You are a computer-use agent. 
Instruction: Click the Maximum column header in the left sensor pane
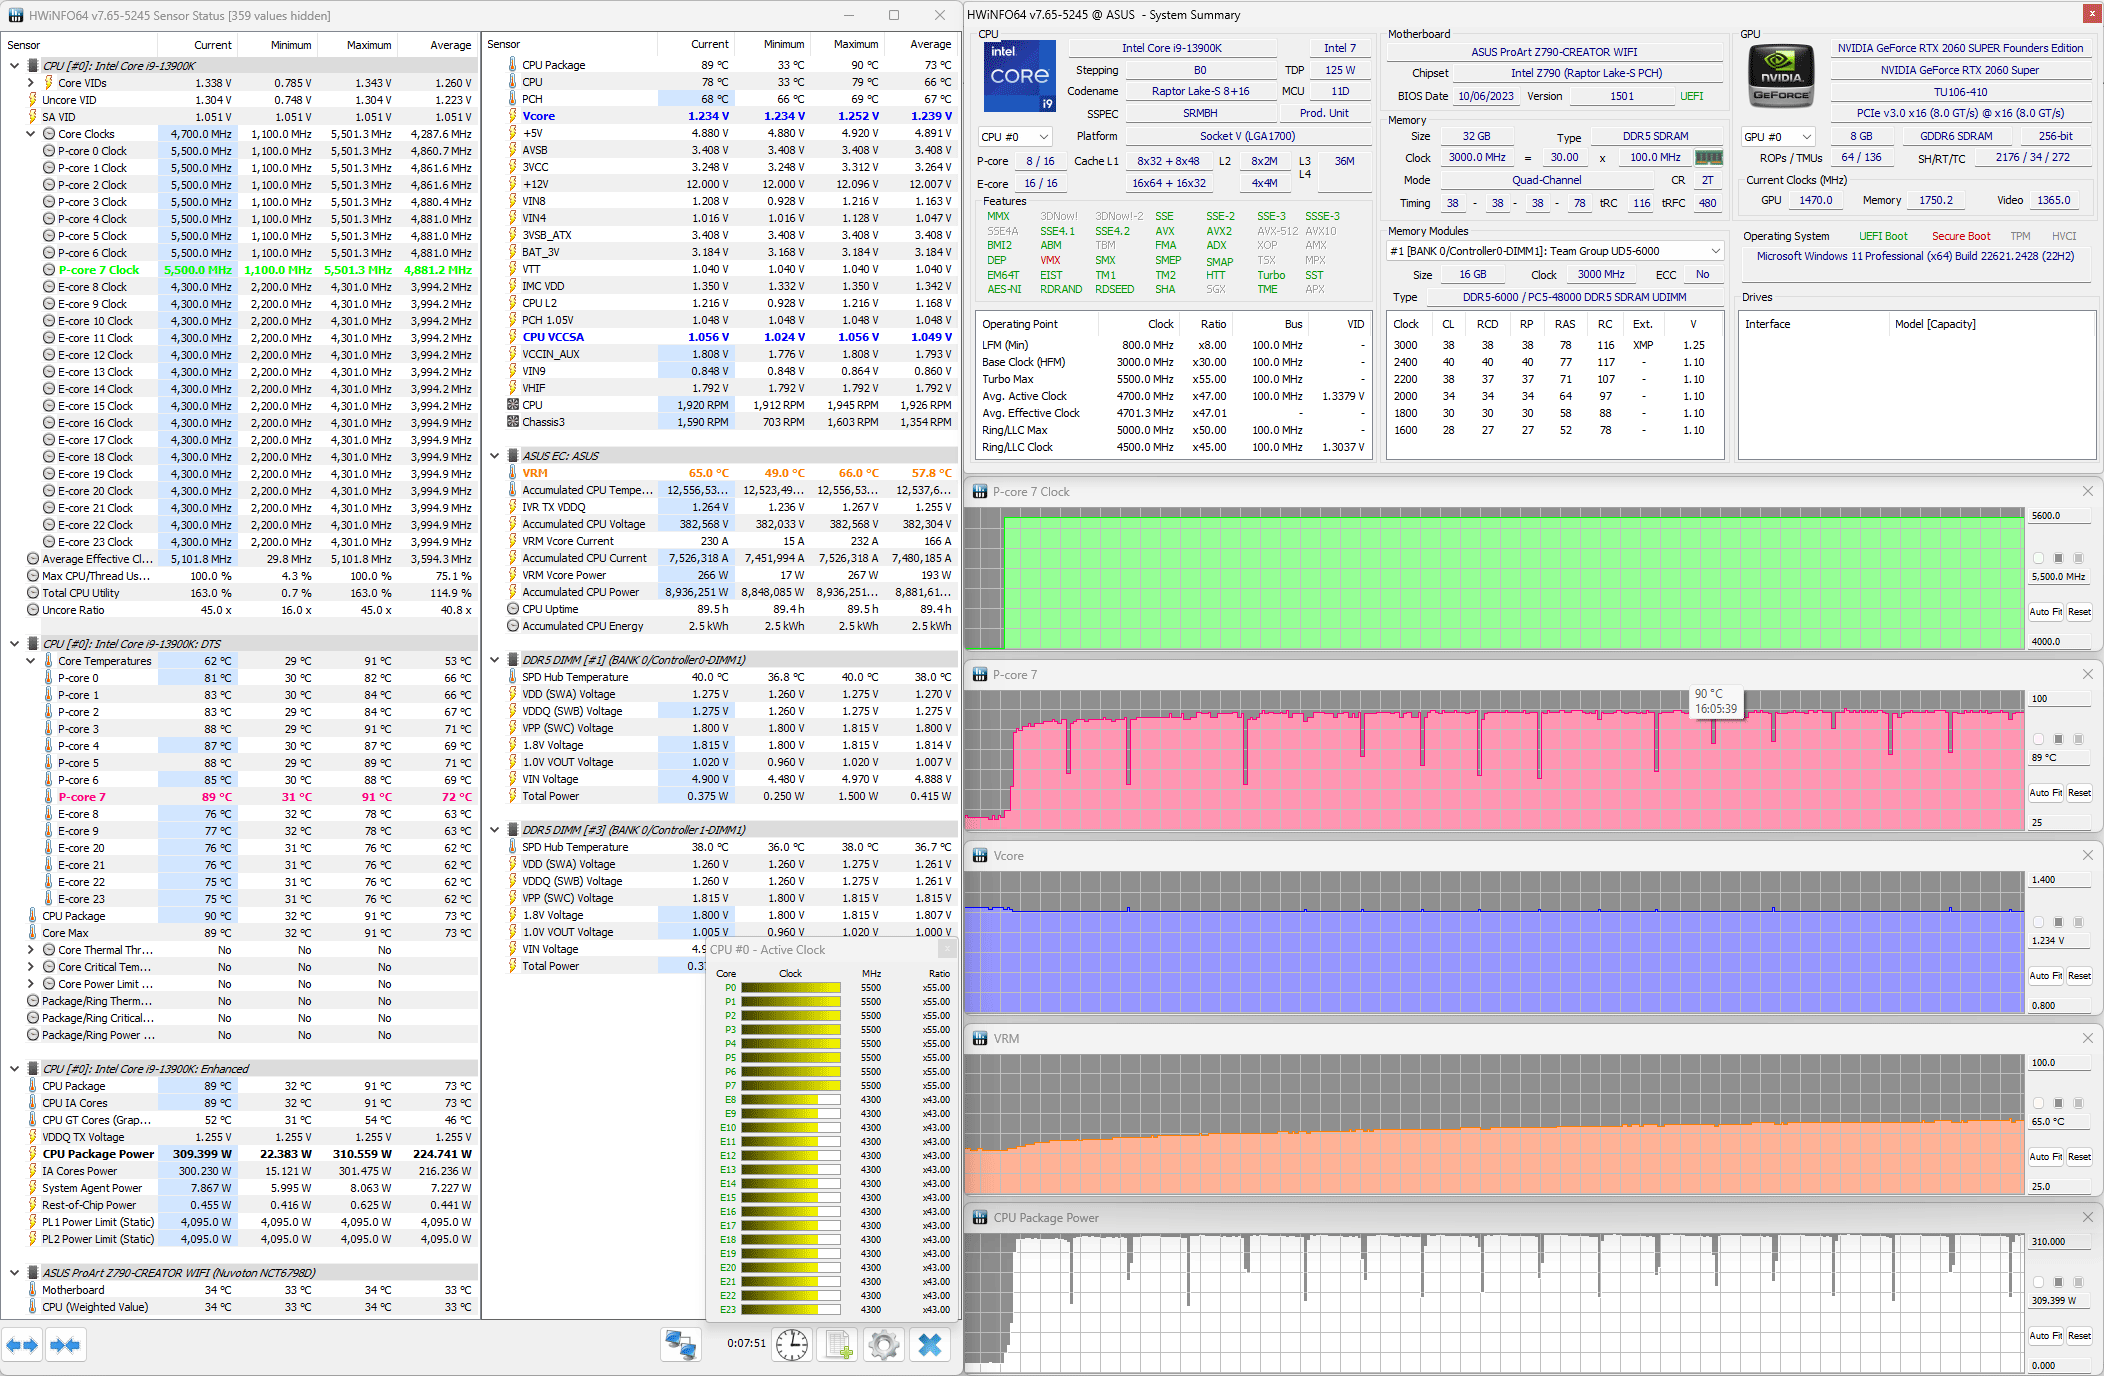[x=358, y=45]
